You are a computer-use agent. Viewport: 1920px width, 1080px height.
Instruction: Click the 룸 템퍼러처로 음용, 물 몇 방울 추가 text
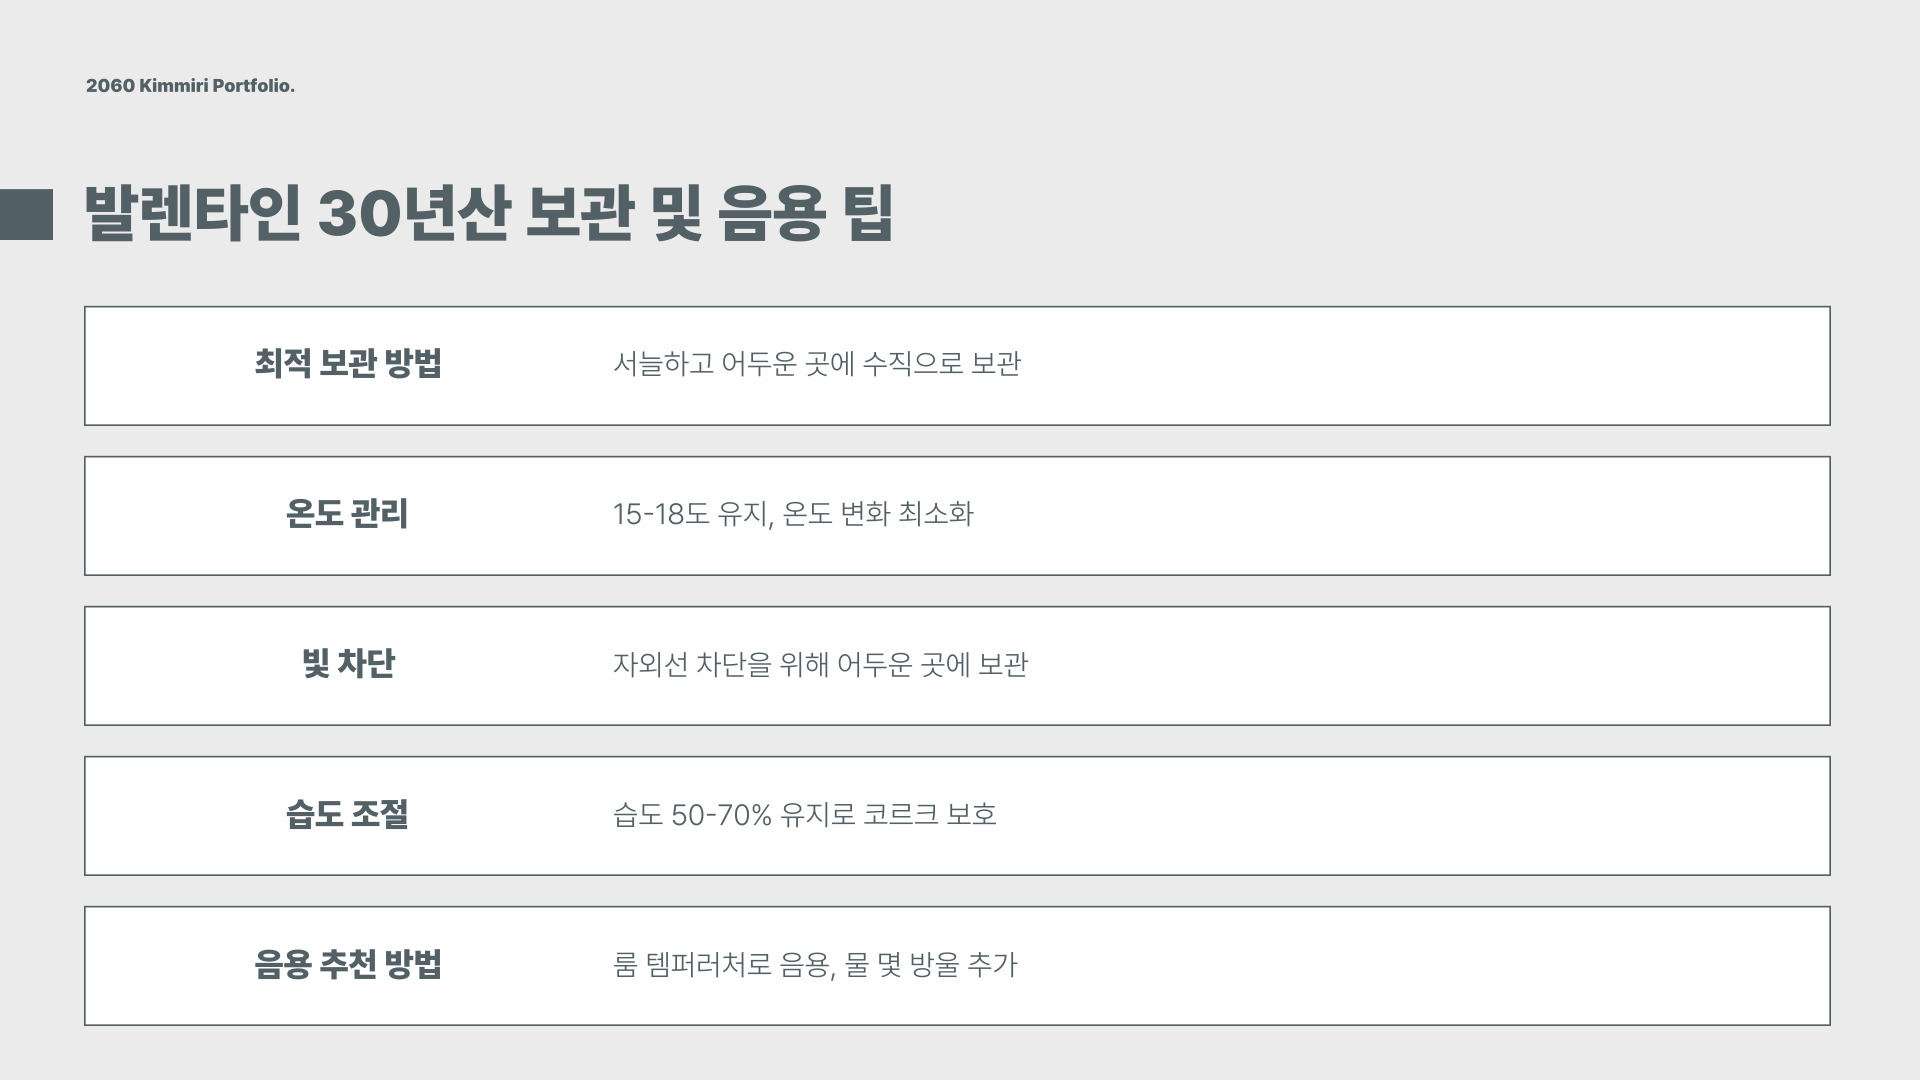(x=815, y=964)
